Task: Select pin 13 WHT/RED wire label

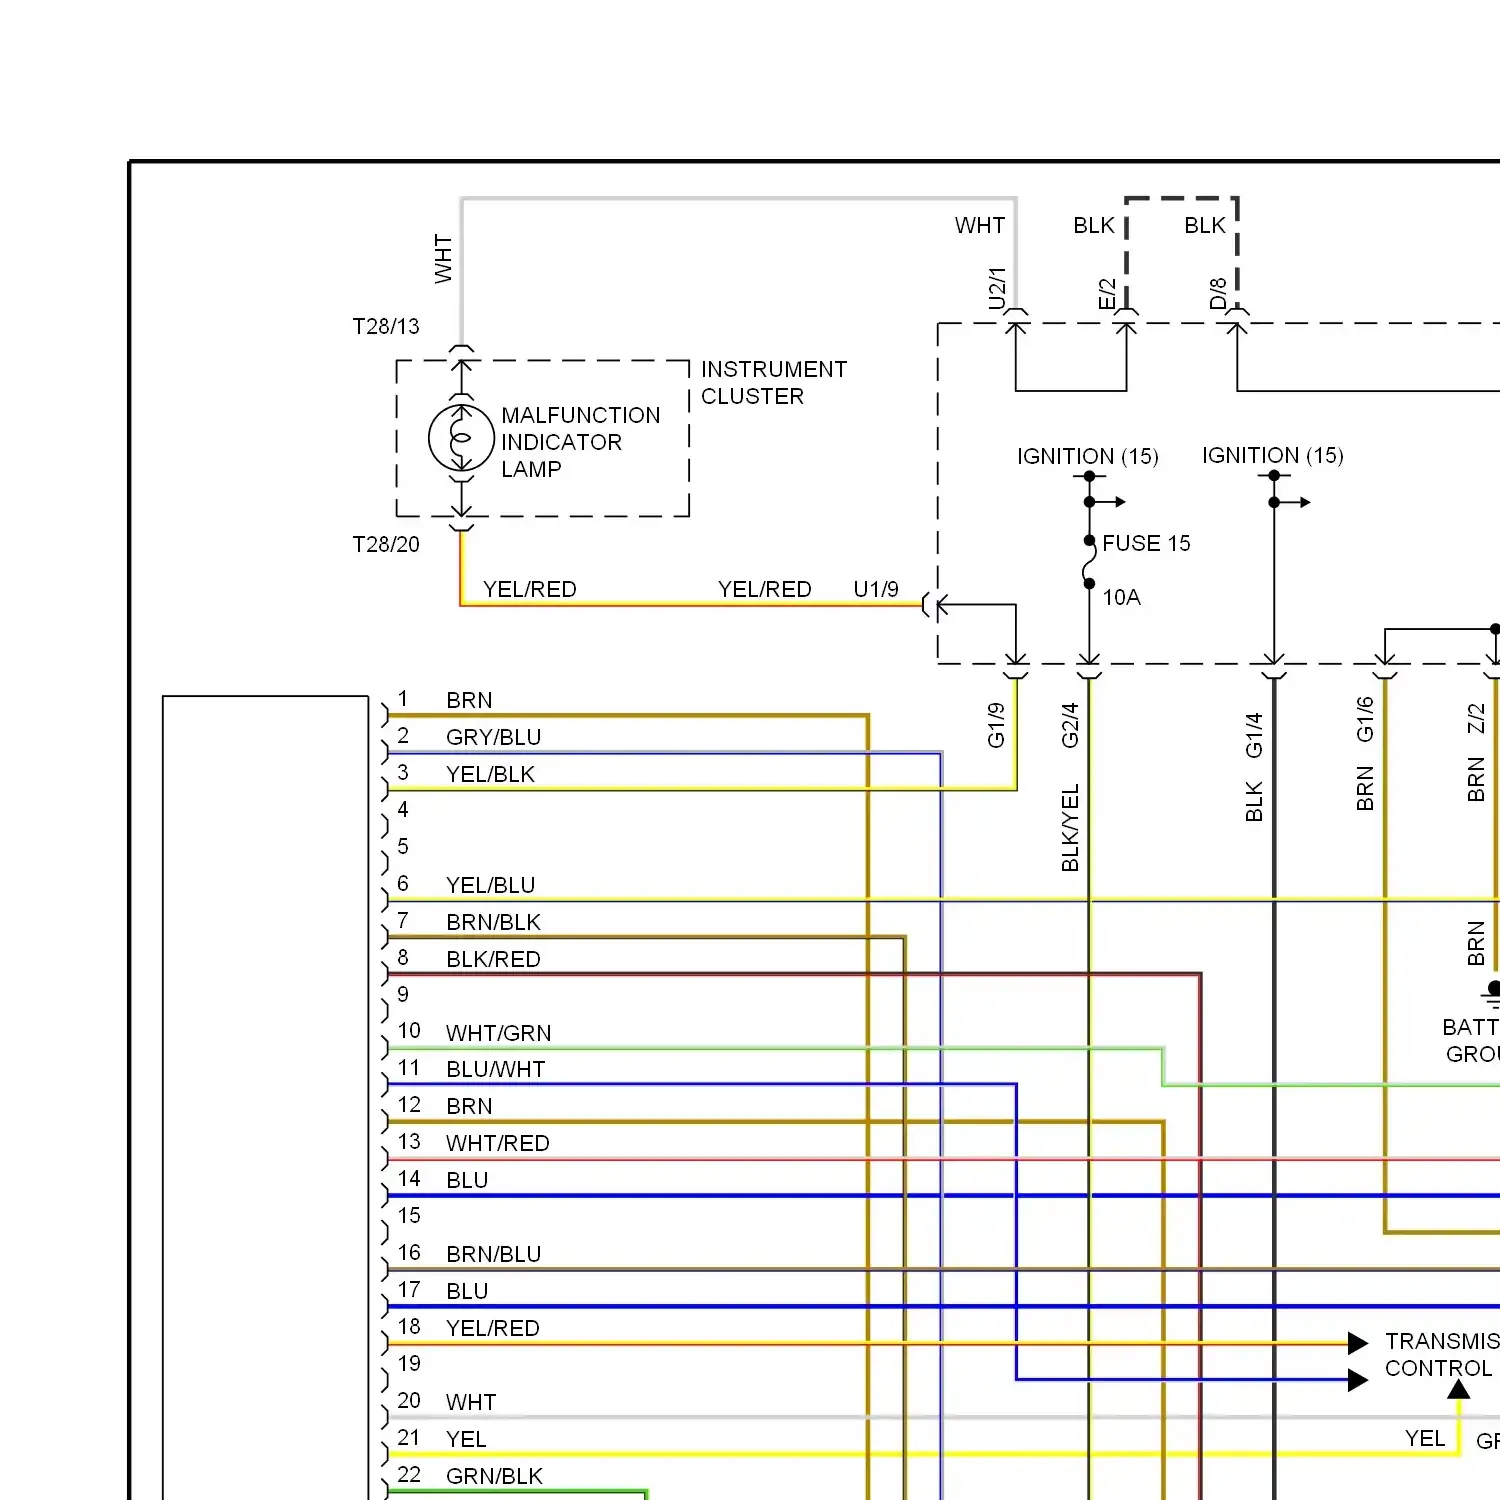Action: 497,1143
